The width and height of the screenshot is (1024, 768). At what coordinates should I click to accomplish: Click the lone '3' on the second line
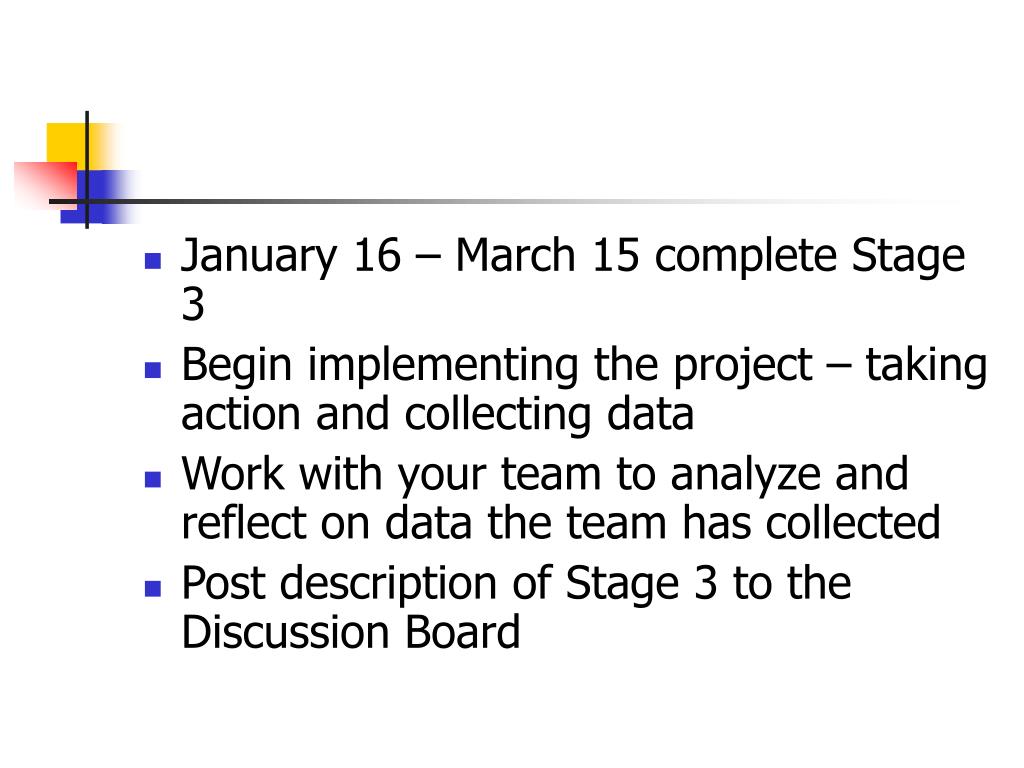(193, 304)
